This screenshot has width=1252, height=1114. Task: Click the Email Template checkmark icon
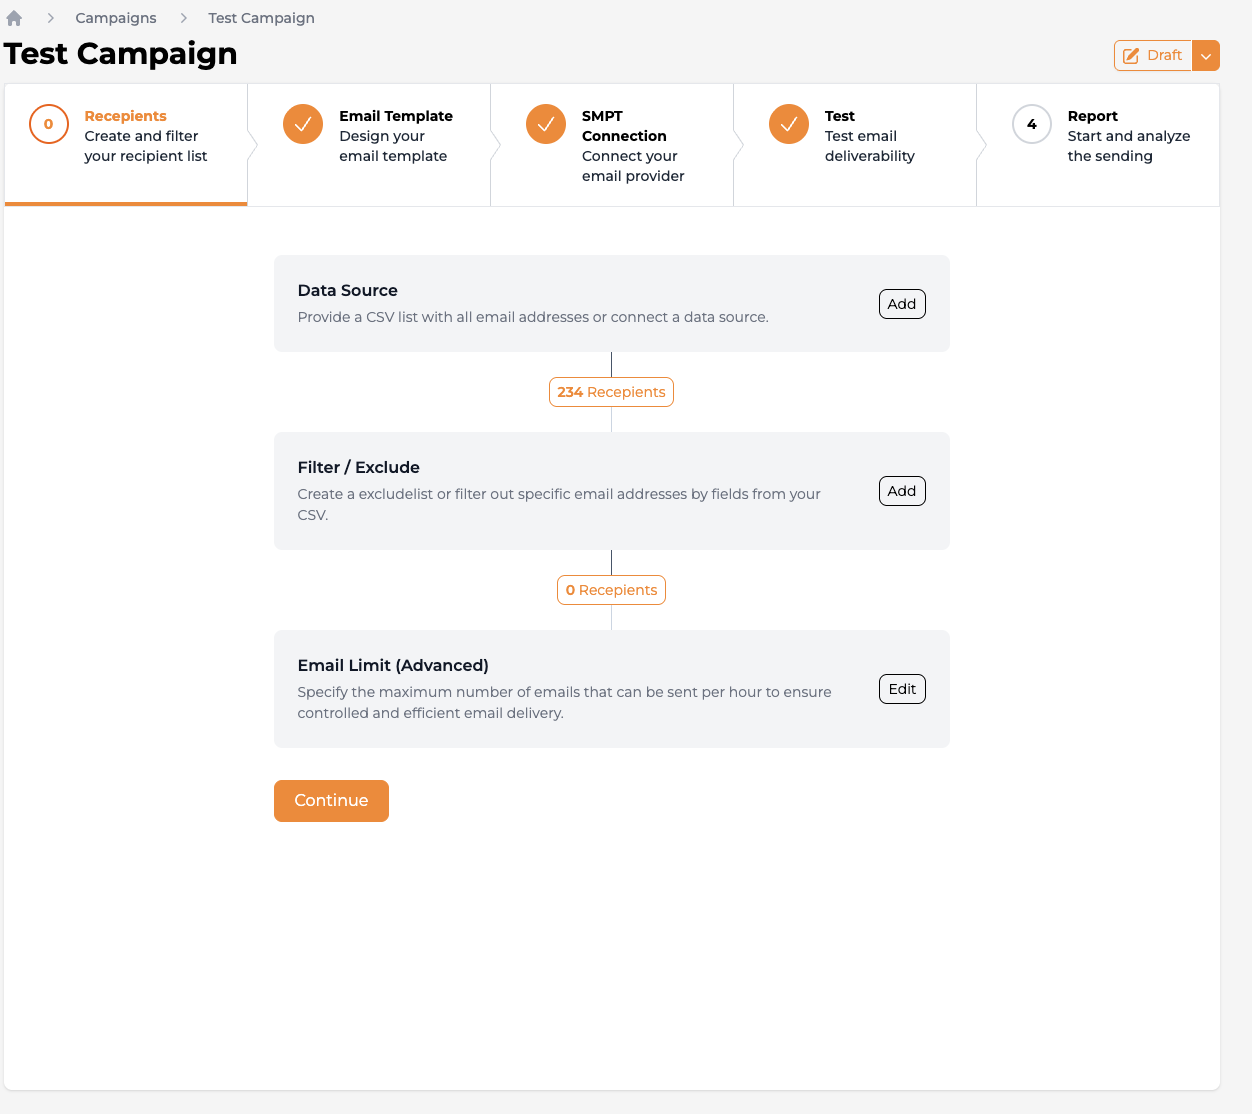(303, 124)
